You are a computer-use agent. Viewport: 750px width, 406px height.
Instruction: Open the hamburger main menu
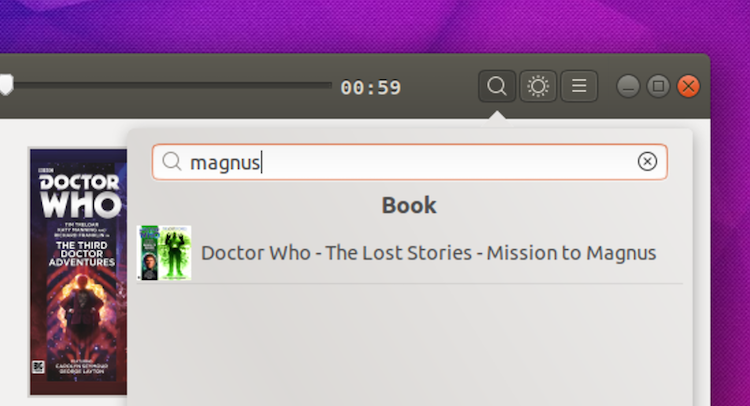pyautogui.click(x=579, y=87)
